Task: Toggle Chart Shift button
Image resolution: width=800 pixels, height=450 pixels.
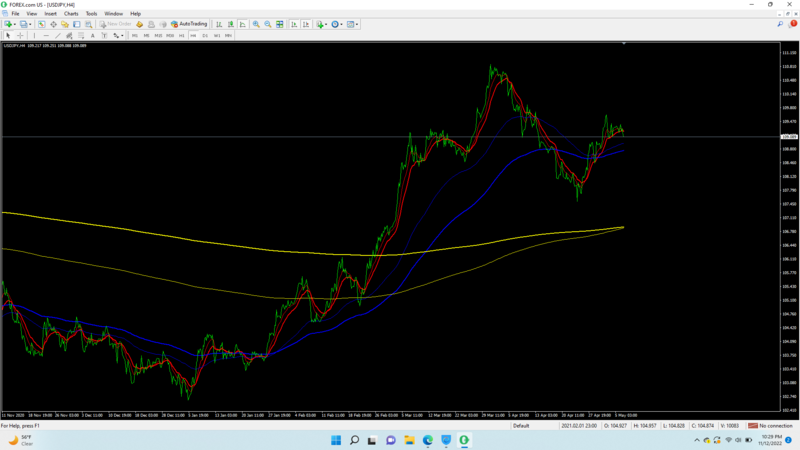Action: 306,24
